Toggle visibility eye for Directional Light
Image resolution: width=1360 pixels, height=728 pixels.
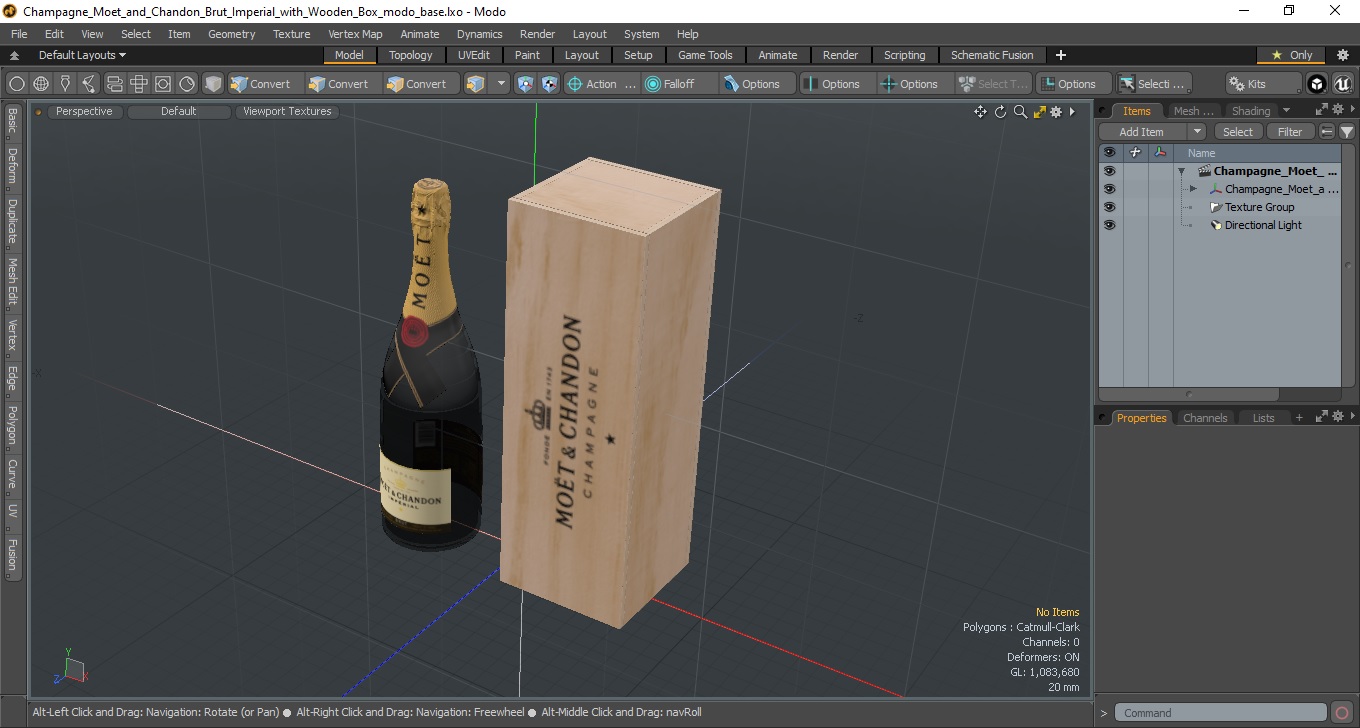point(1109,225)
